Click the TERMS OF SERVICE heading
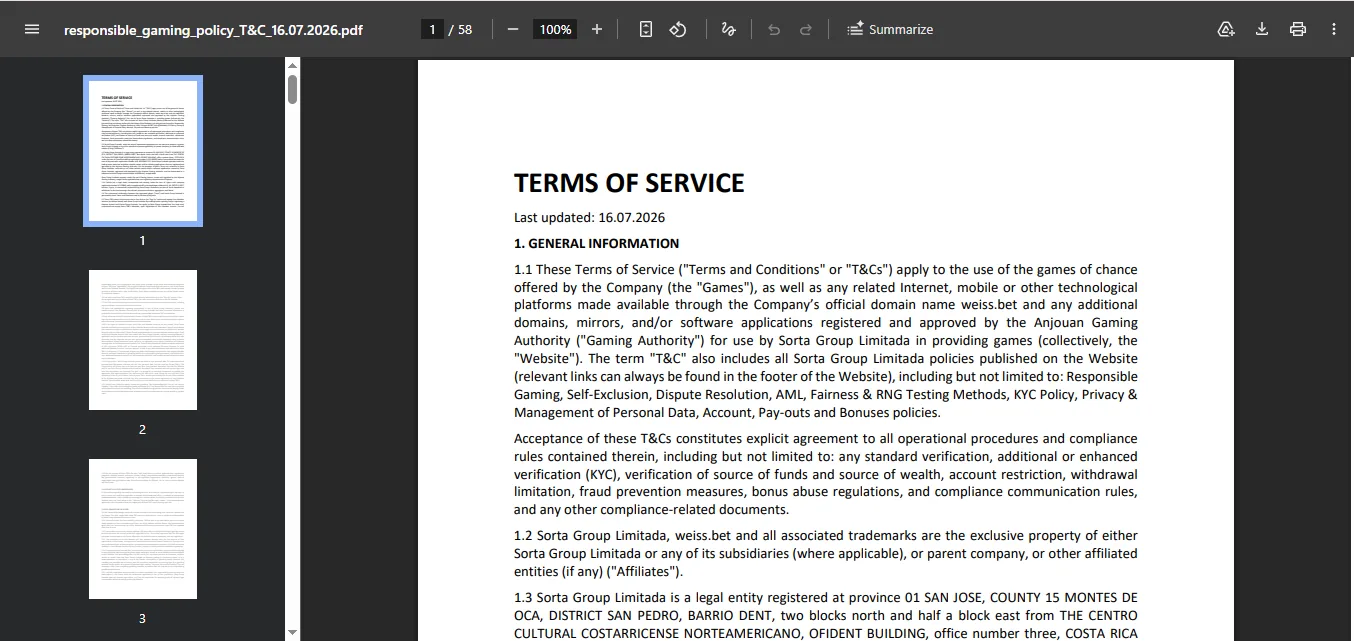Image resolution: width=1354 pixels, height=641 pixels. click(x=629, y=183)
